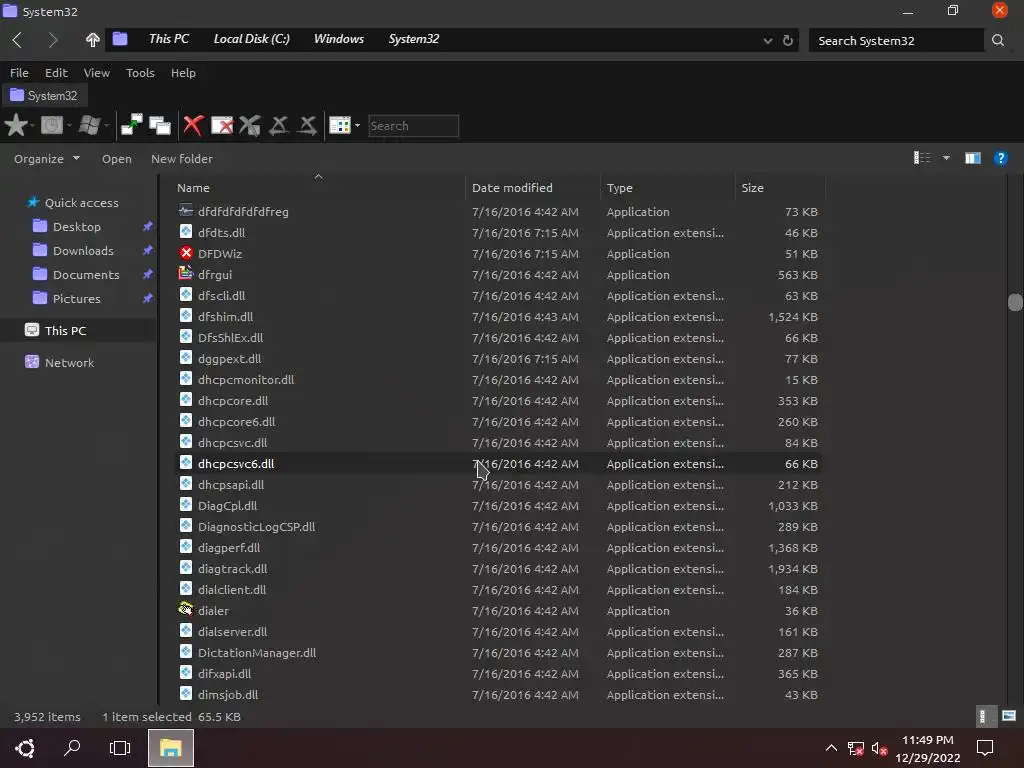The height and width of the screenshot is (768, 1024).
Task: Click the Favorites star toolbar icon
Action: [x=16, y=125]
